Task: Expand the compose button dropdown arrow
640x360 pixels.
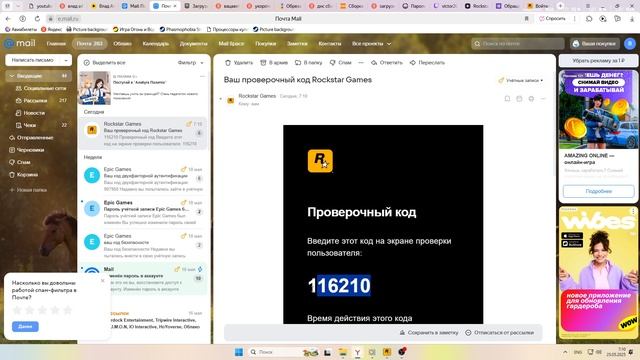Action: (x=66, y=60)
